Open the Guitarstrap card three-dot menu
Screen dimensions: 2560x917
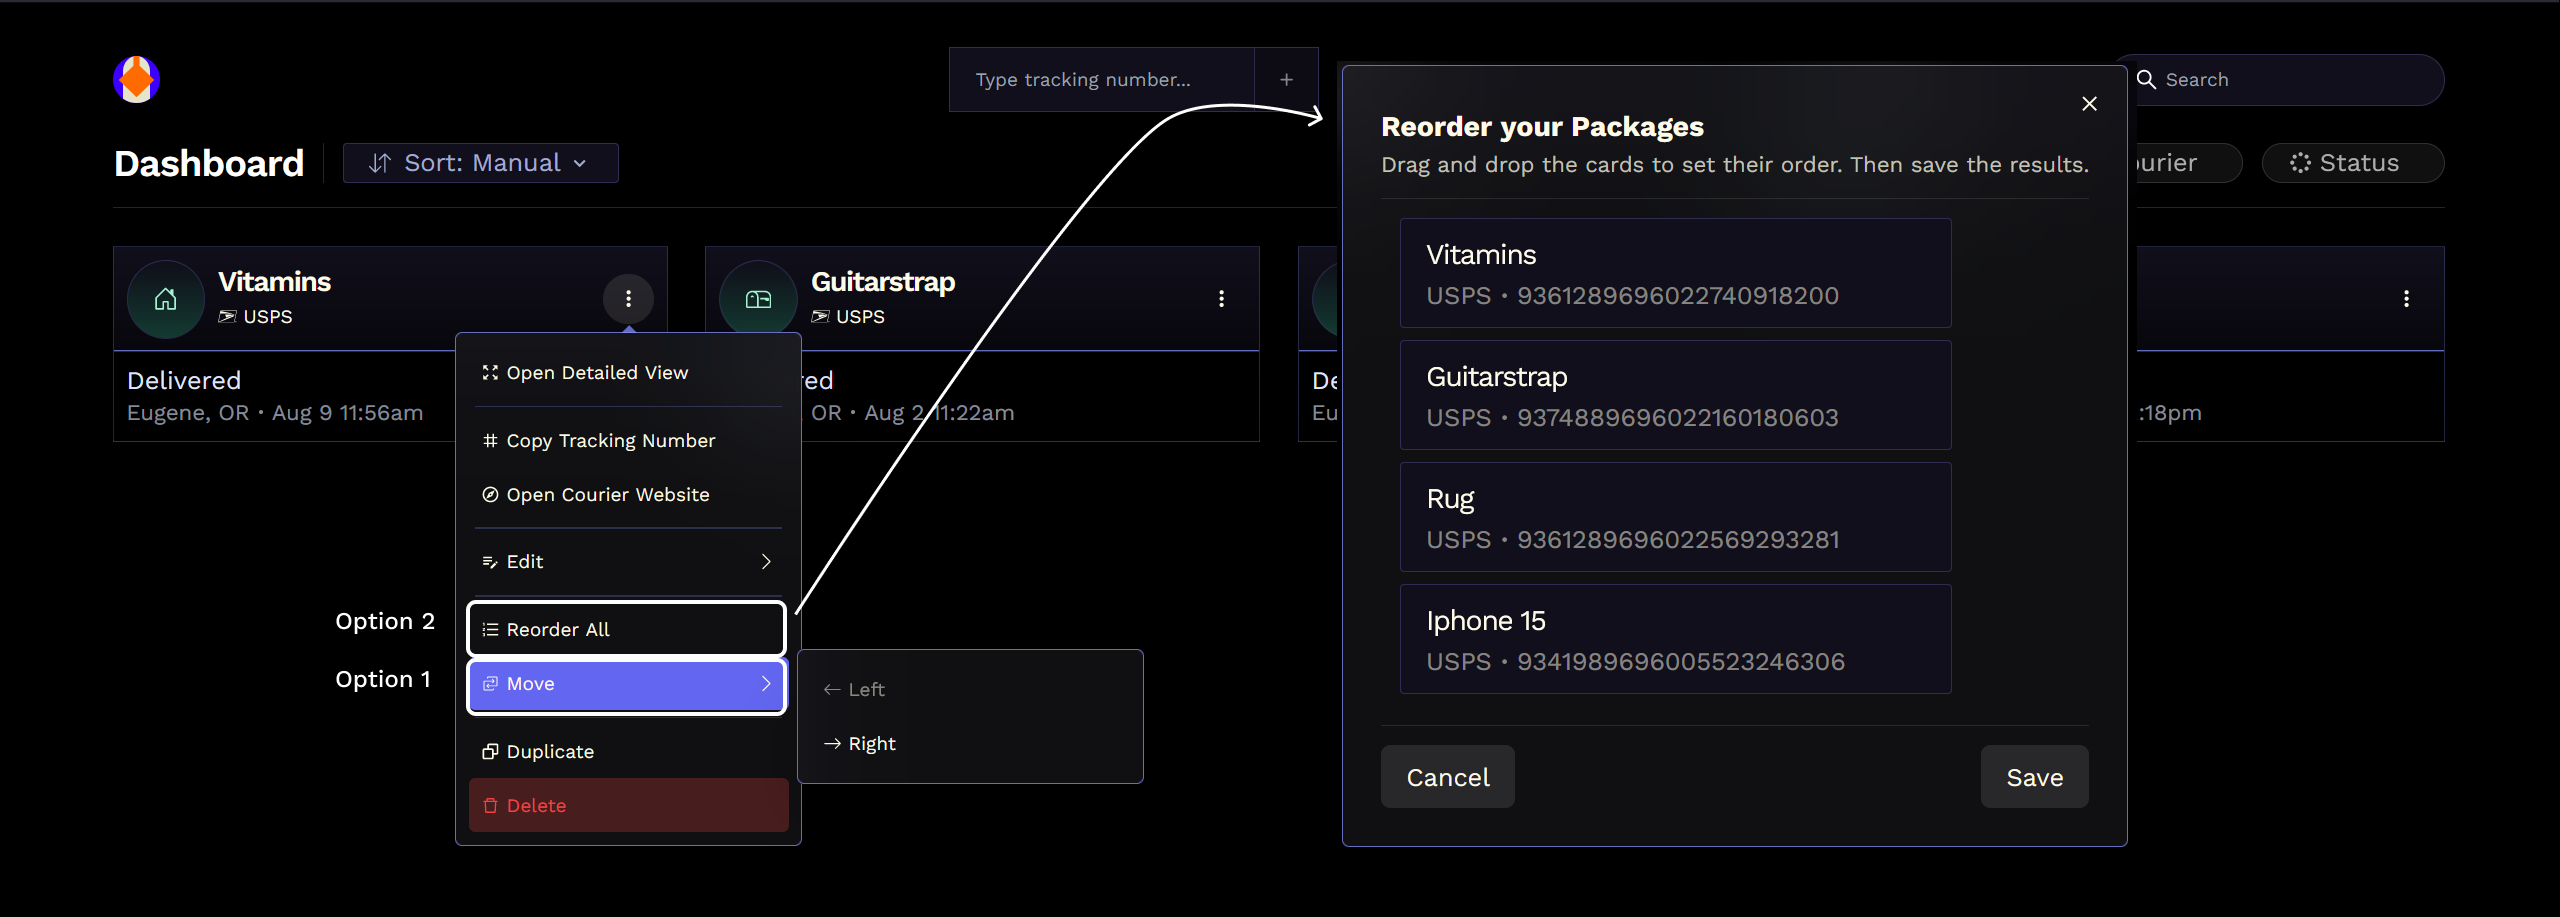click(1221, 298)
